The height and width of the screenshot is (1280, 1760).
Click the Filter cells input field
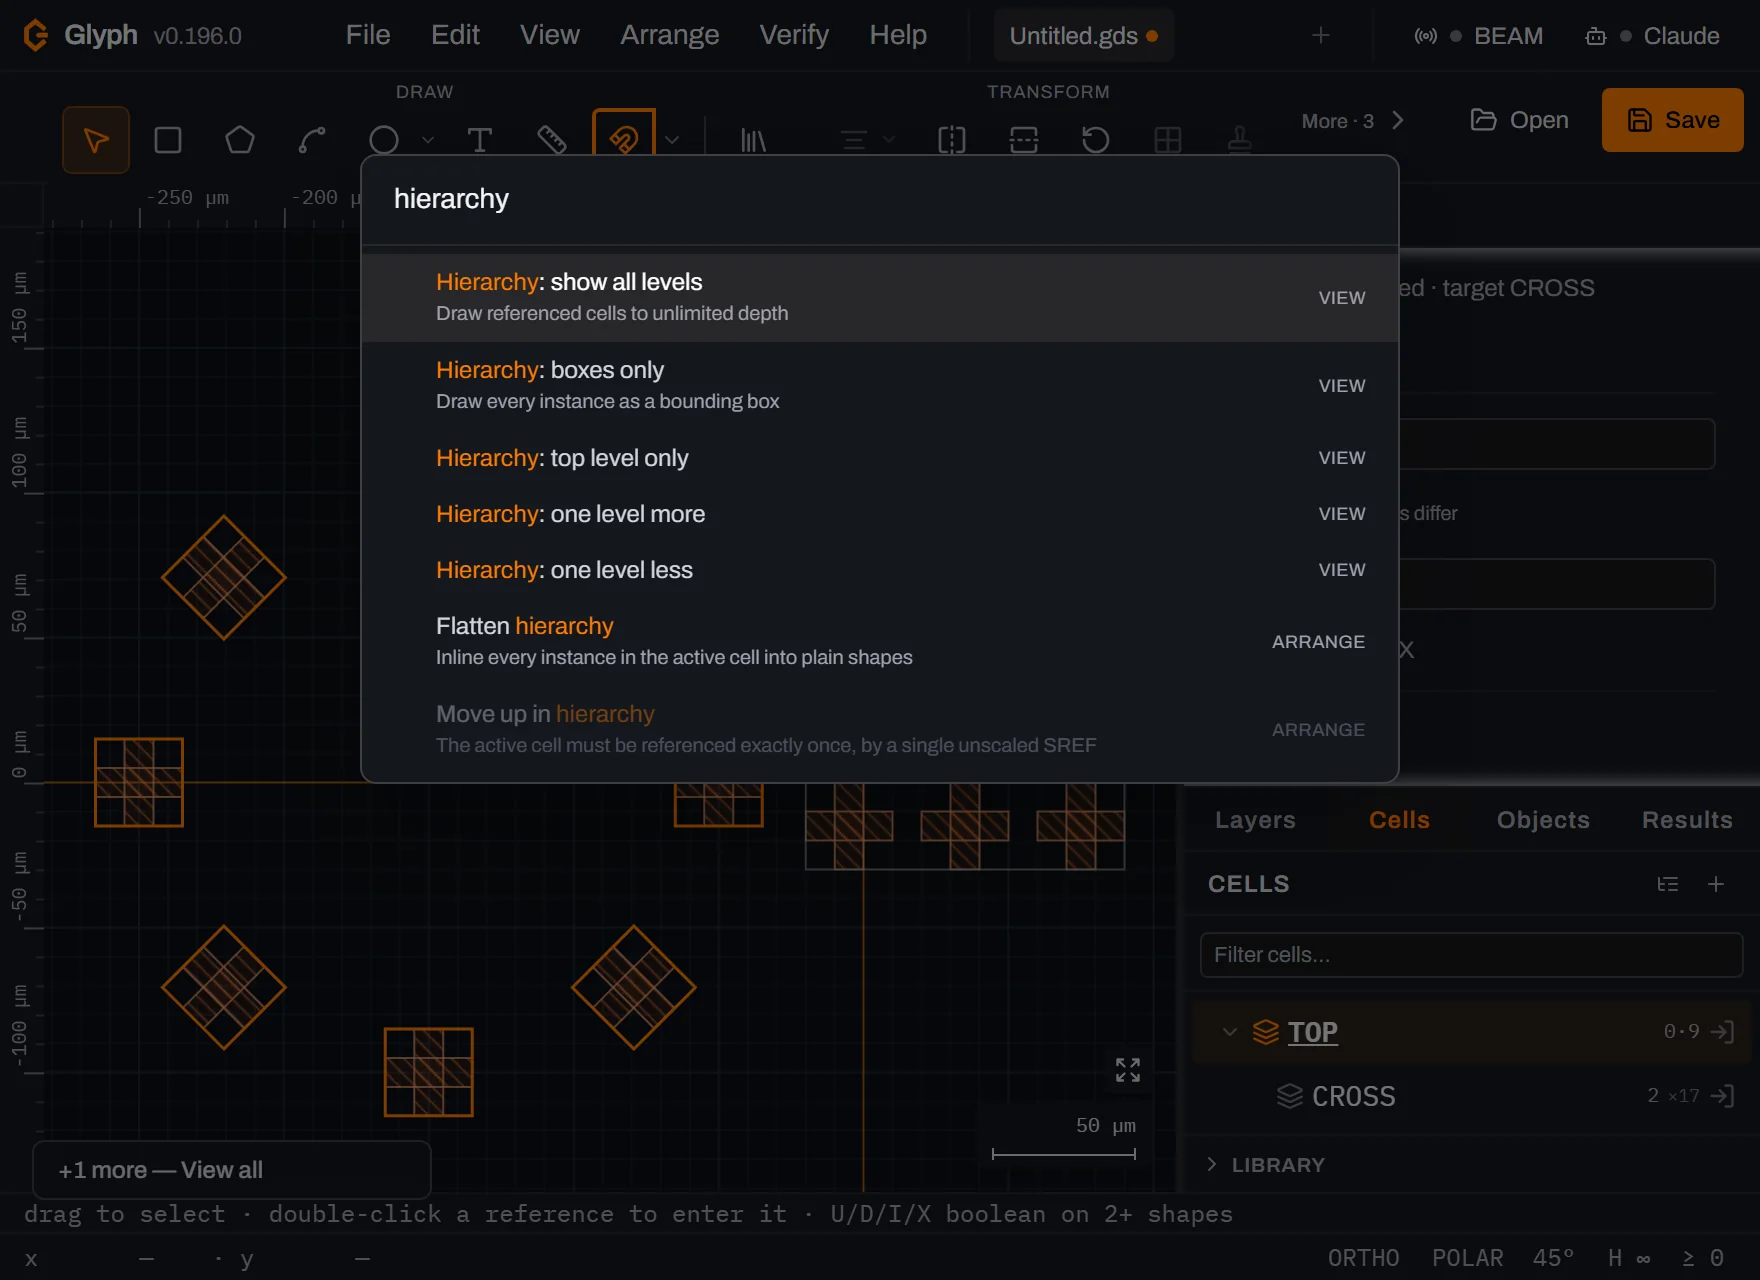pos(1472,955)
